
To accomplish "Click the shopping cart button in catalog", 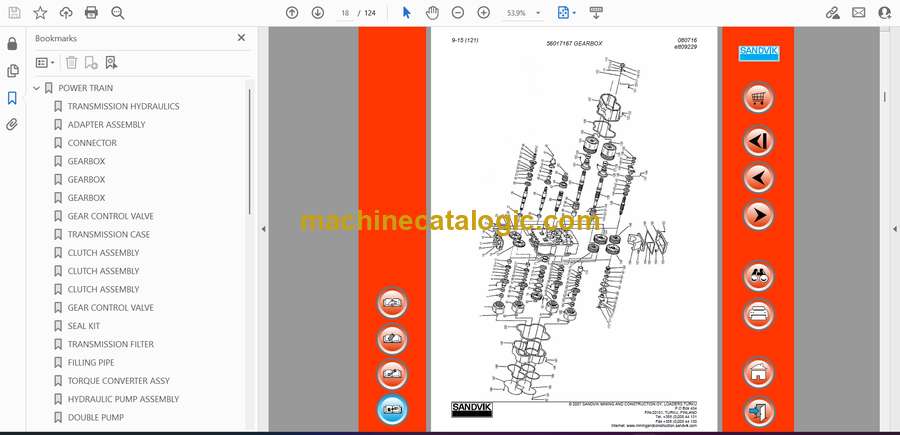I will click(x=758, y=97).
